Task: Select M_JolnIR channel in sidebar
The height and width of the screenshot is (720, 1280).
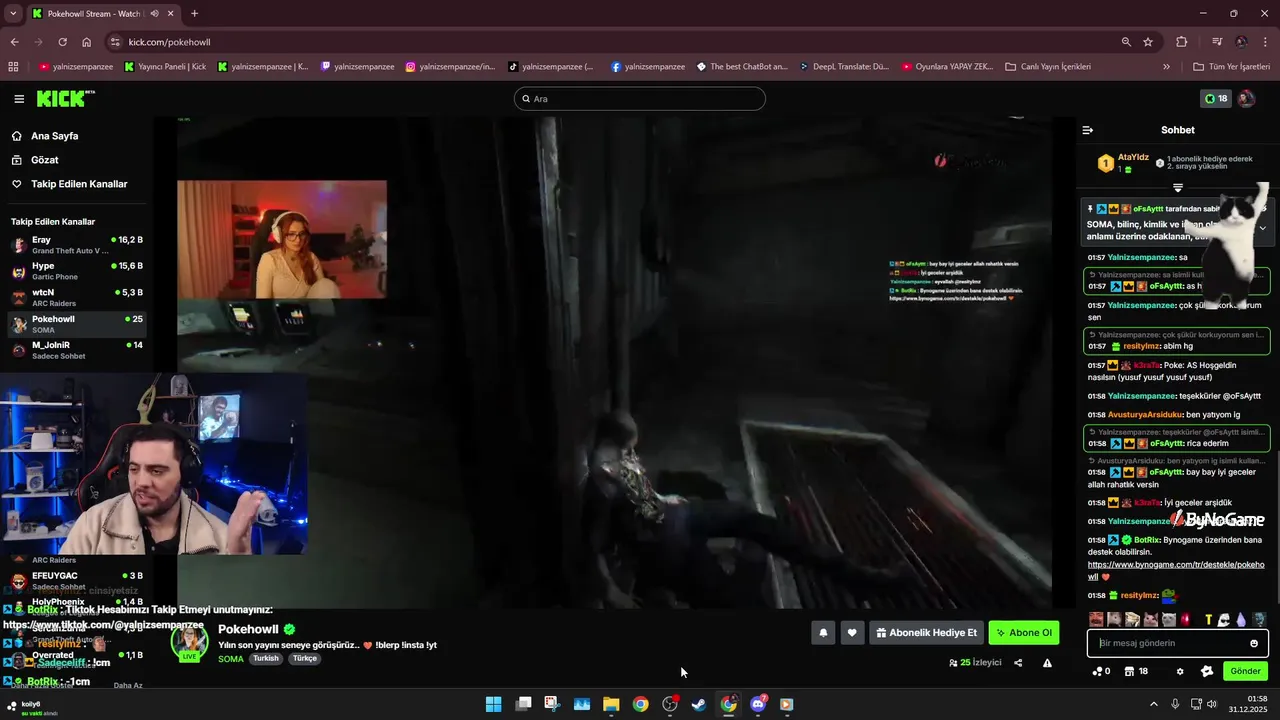Action: [x=77, y=350]
